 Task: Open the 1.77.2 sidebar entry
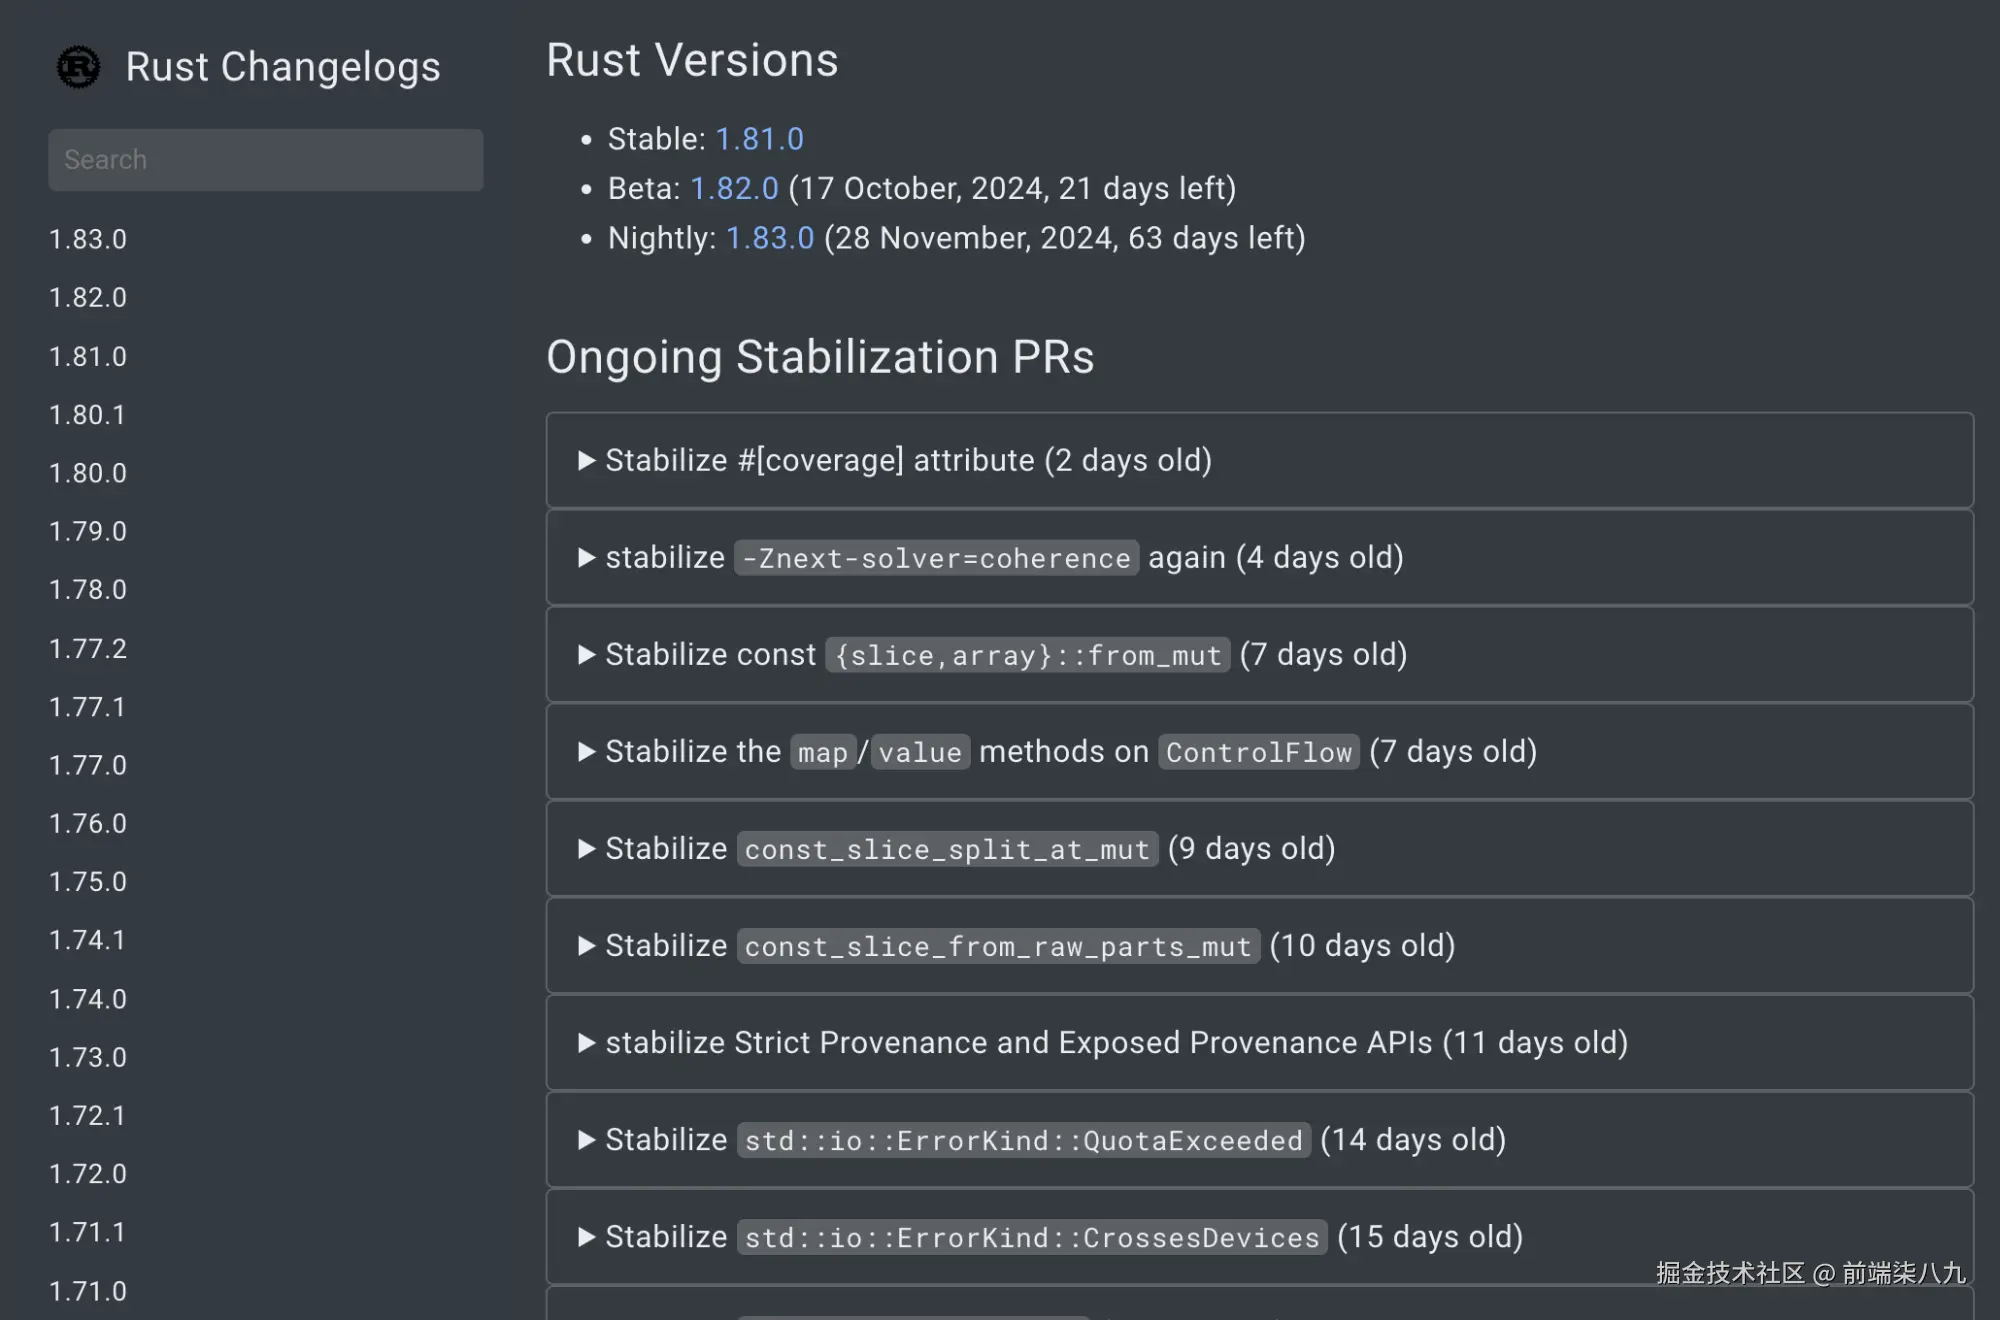click(88, 649)
